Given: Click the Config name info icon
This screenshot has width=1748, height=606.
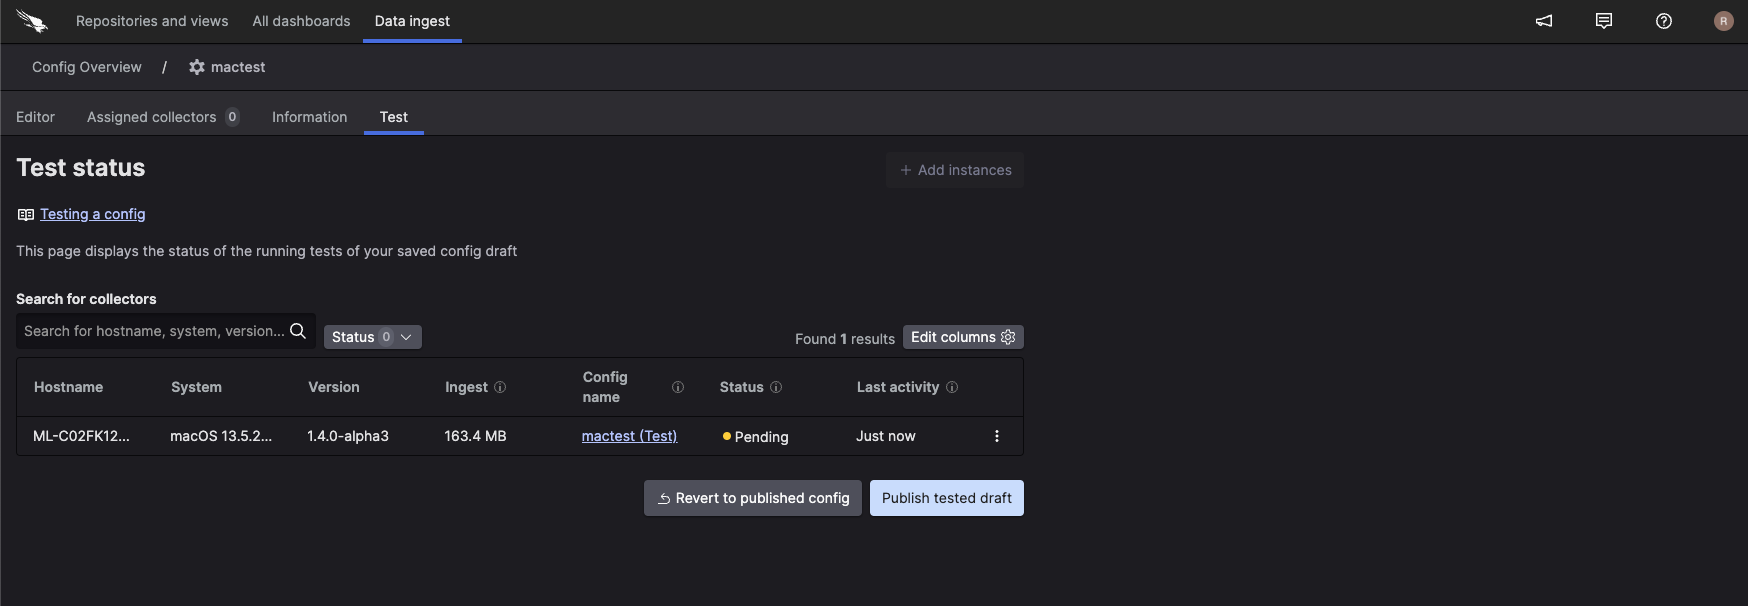Looking at the screenshot, I should pyautogui.click(x=678, y=387).
